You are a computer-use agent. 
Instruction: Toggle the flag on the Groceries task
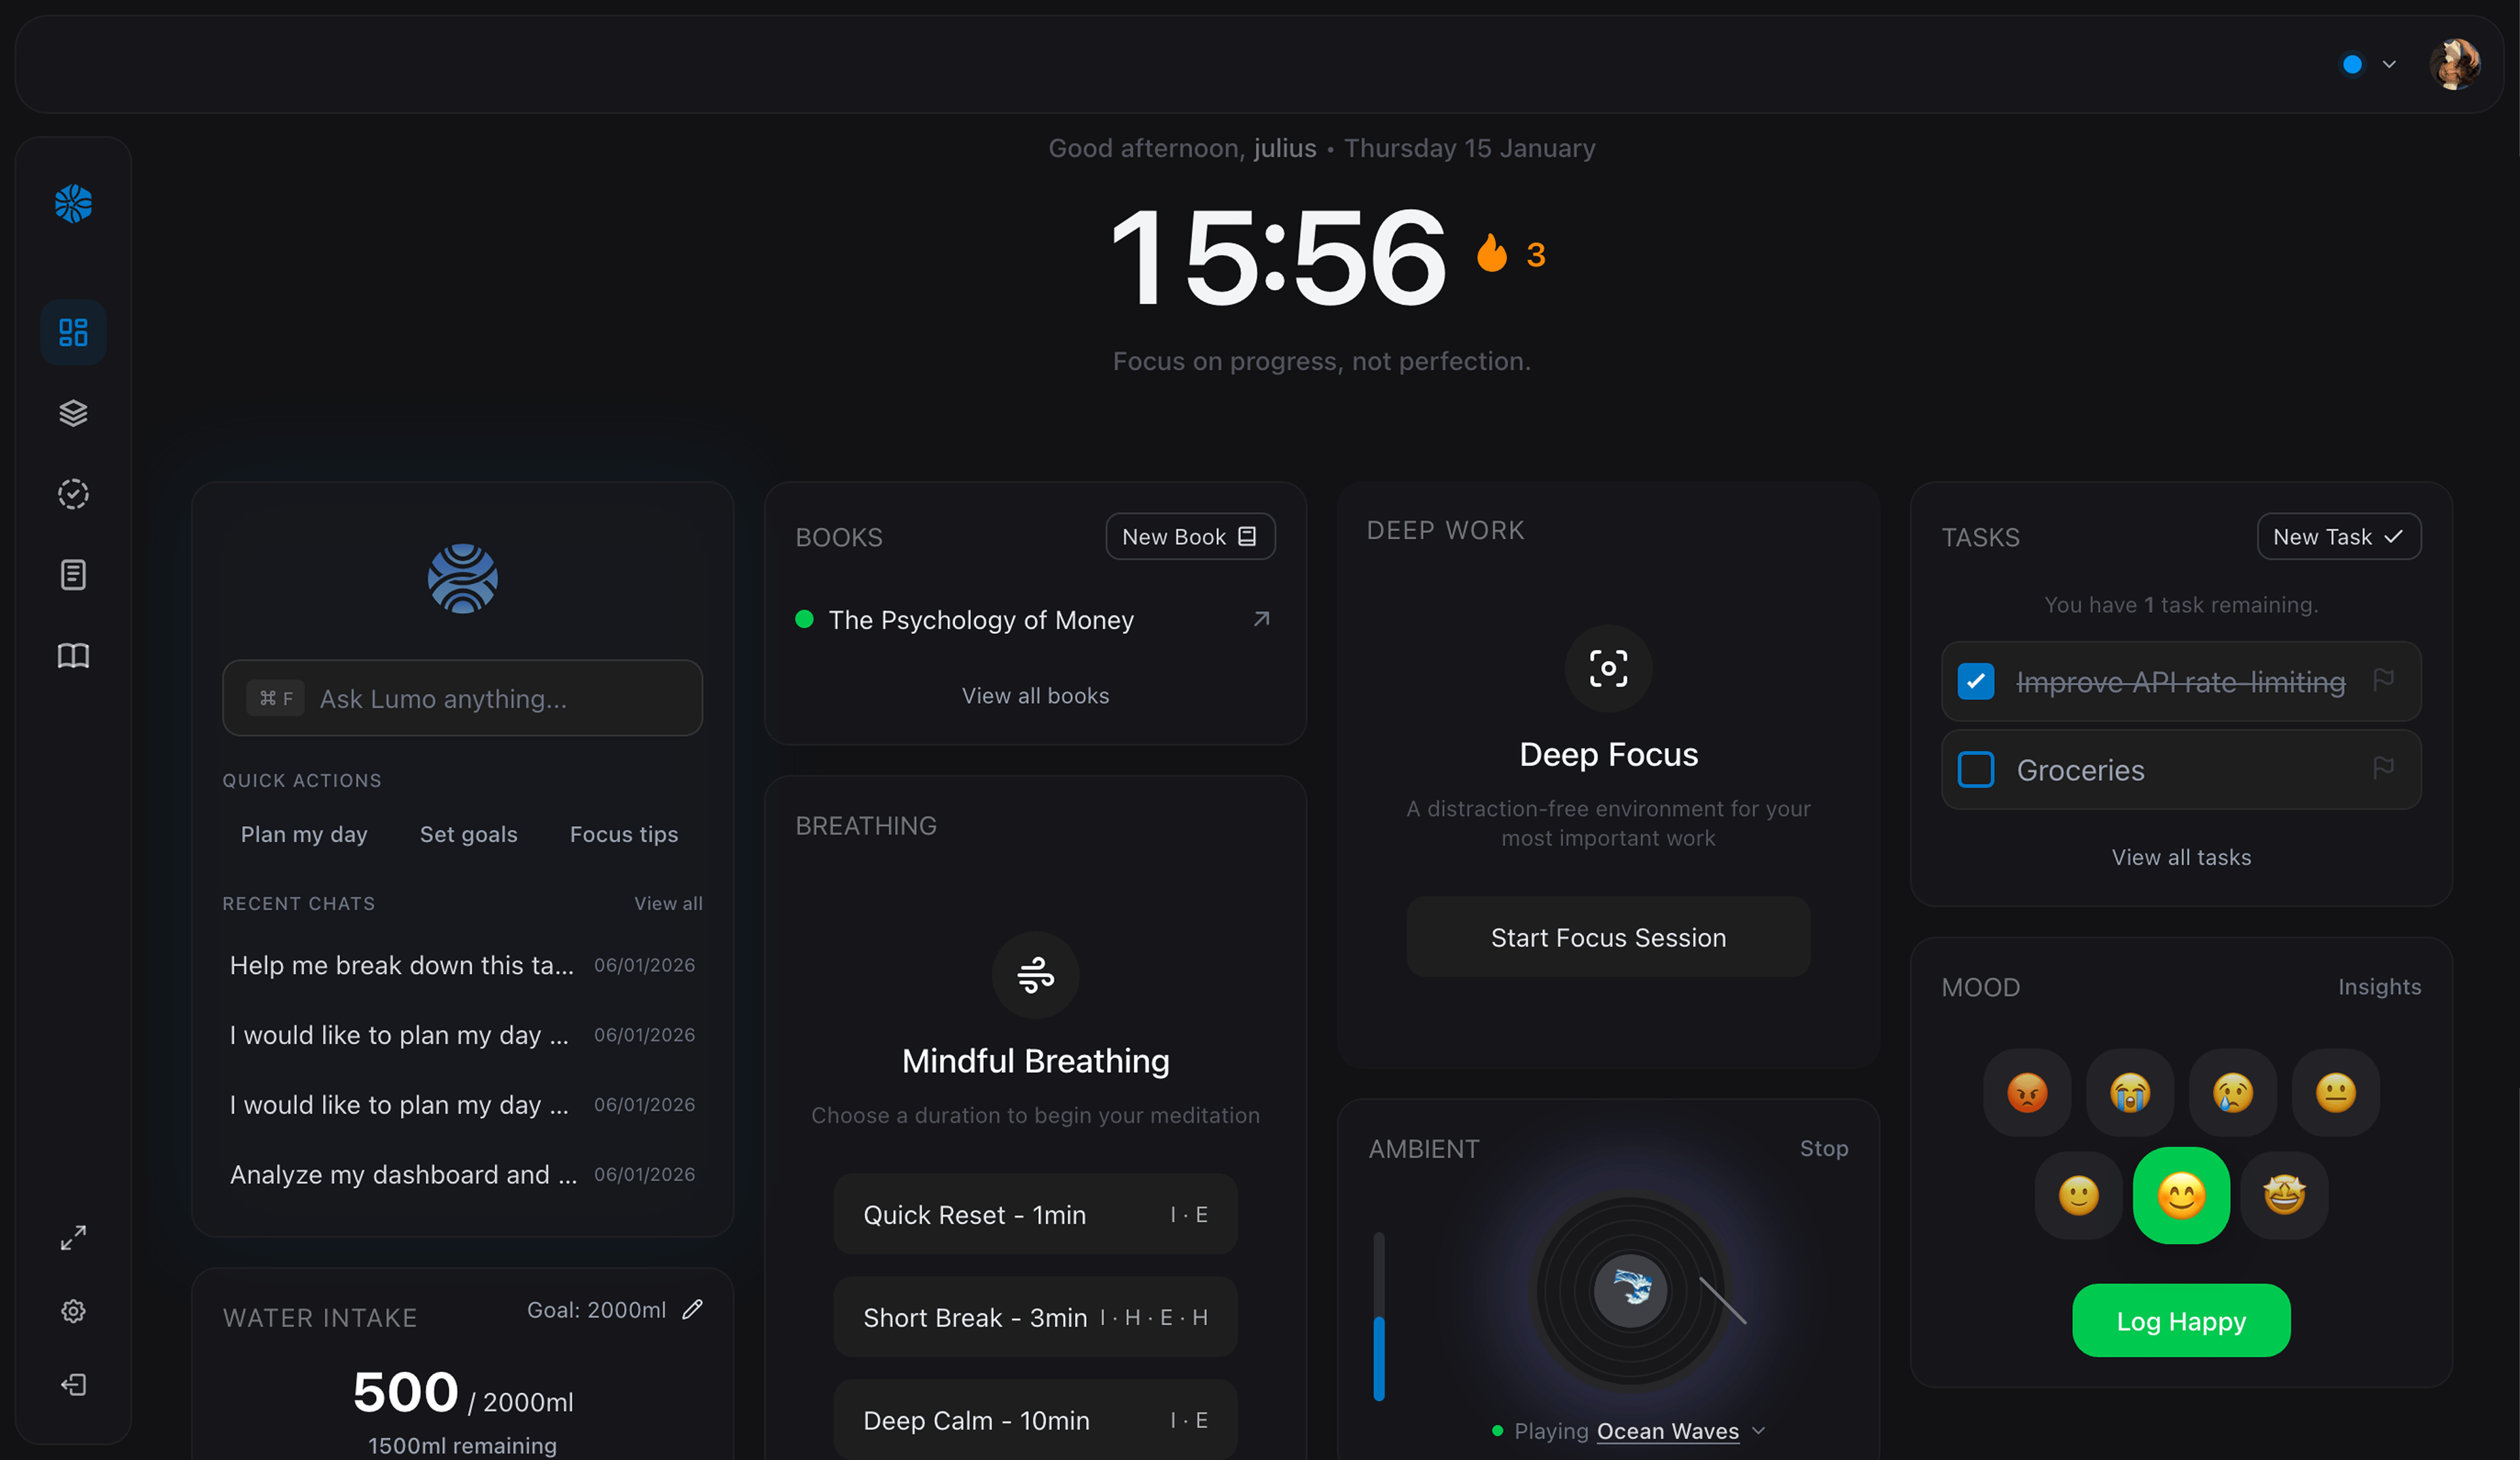2386,768
